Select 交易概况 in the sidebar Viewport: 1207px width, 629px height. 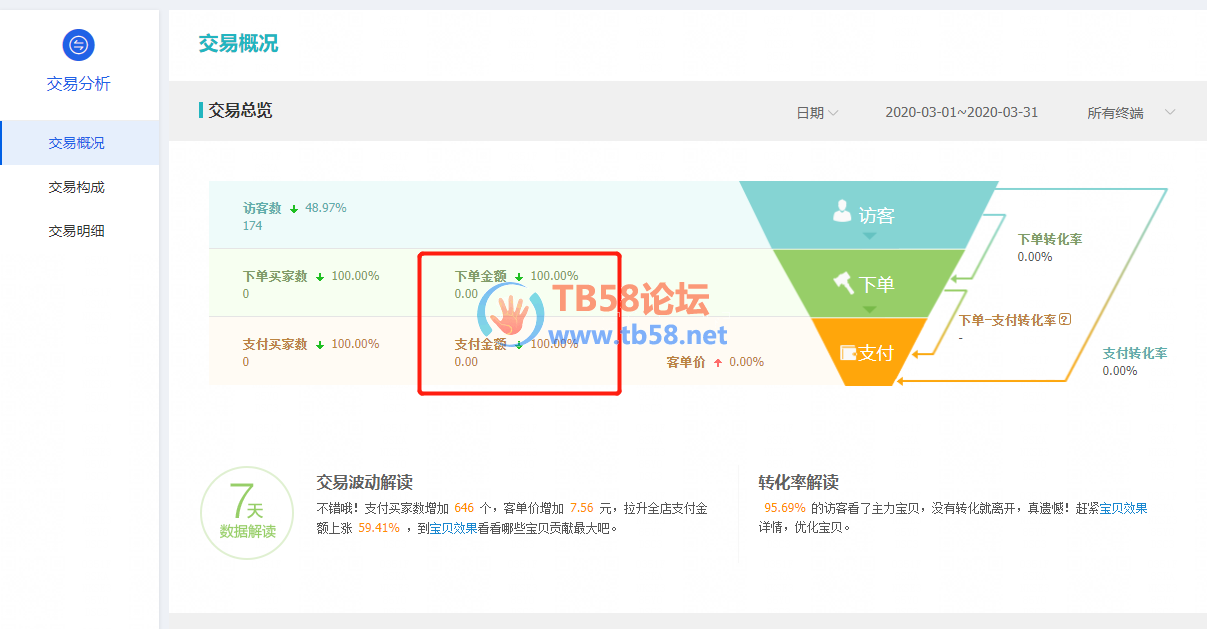pos(77,143)
